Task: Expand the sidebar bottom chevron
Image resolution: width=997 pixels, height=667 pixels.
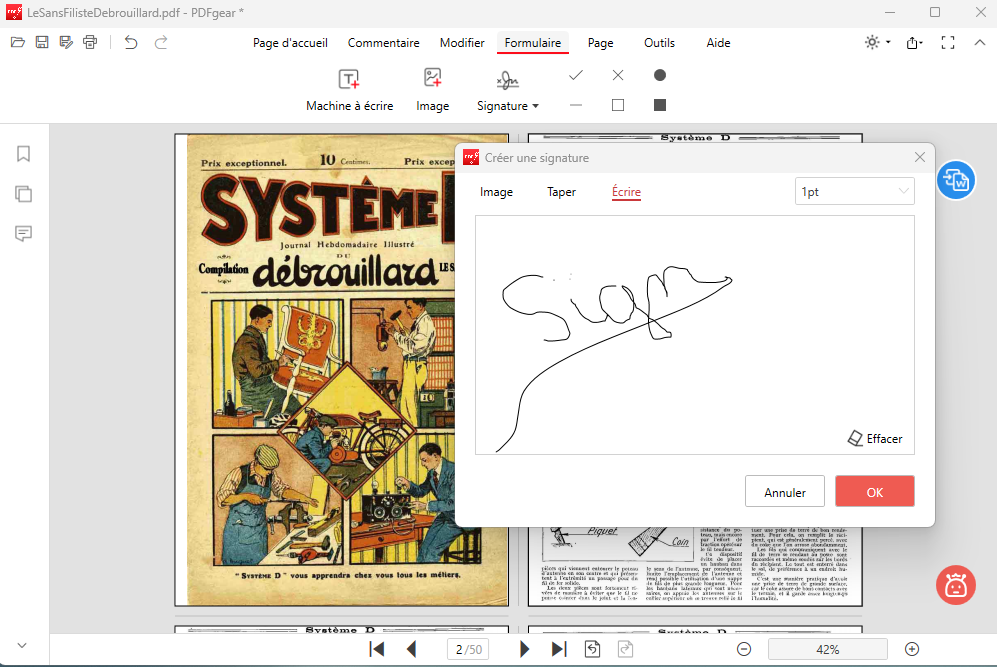Action: click(22, 645)
